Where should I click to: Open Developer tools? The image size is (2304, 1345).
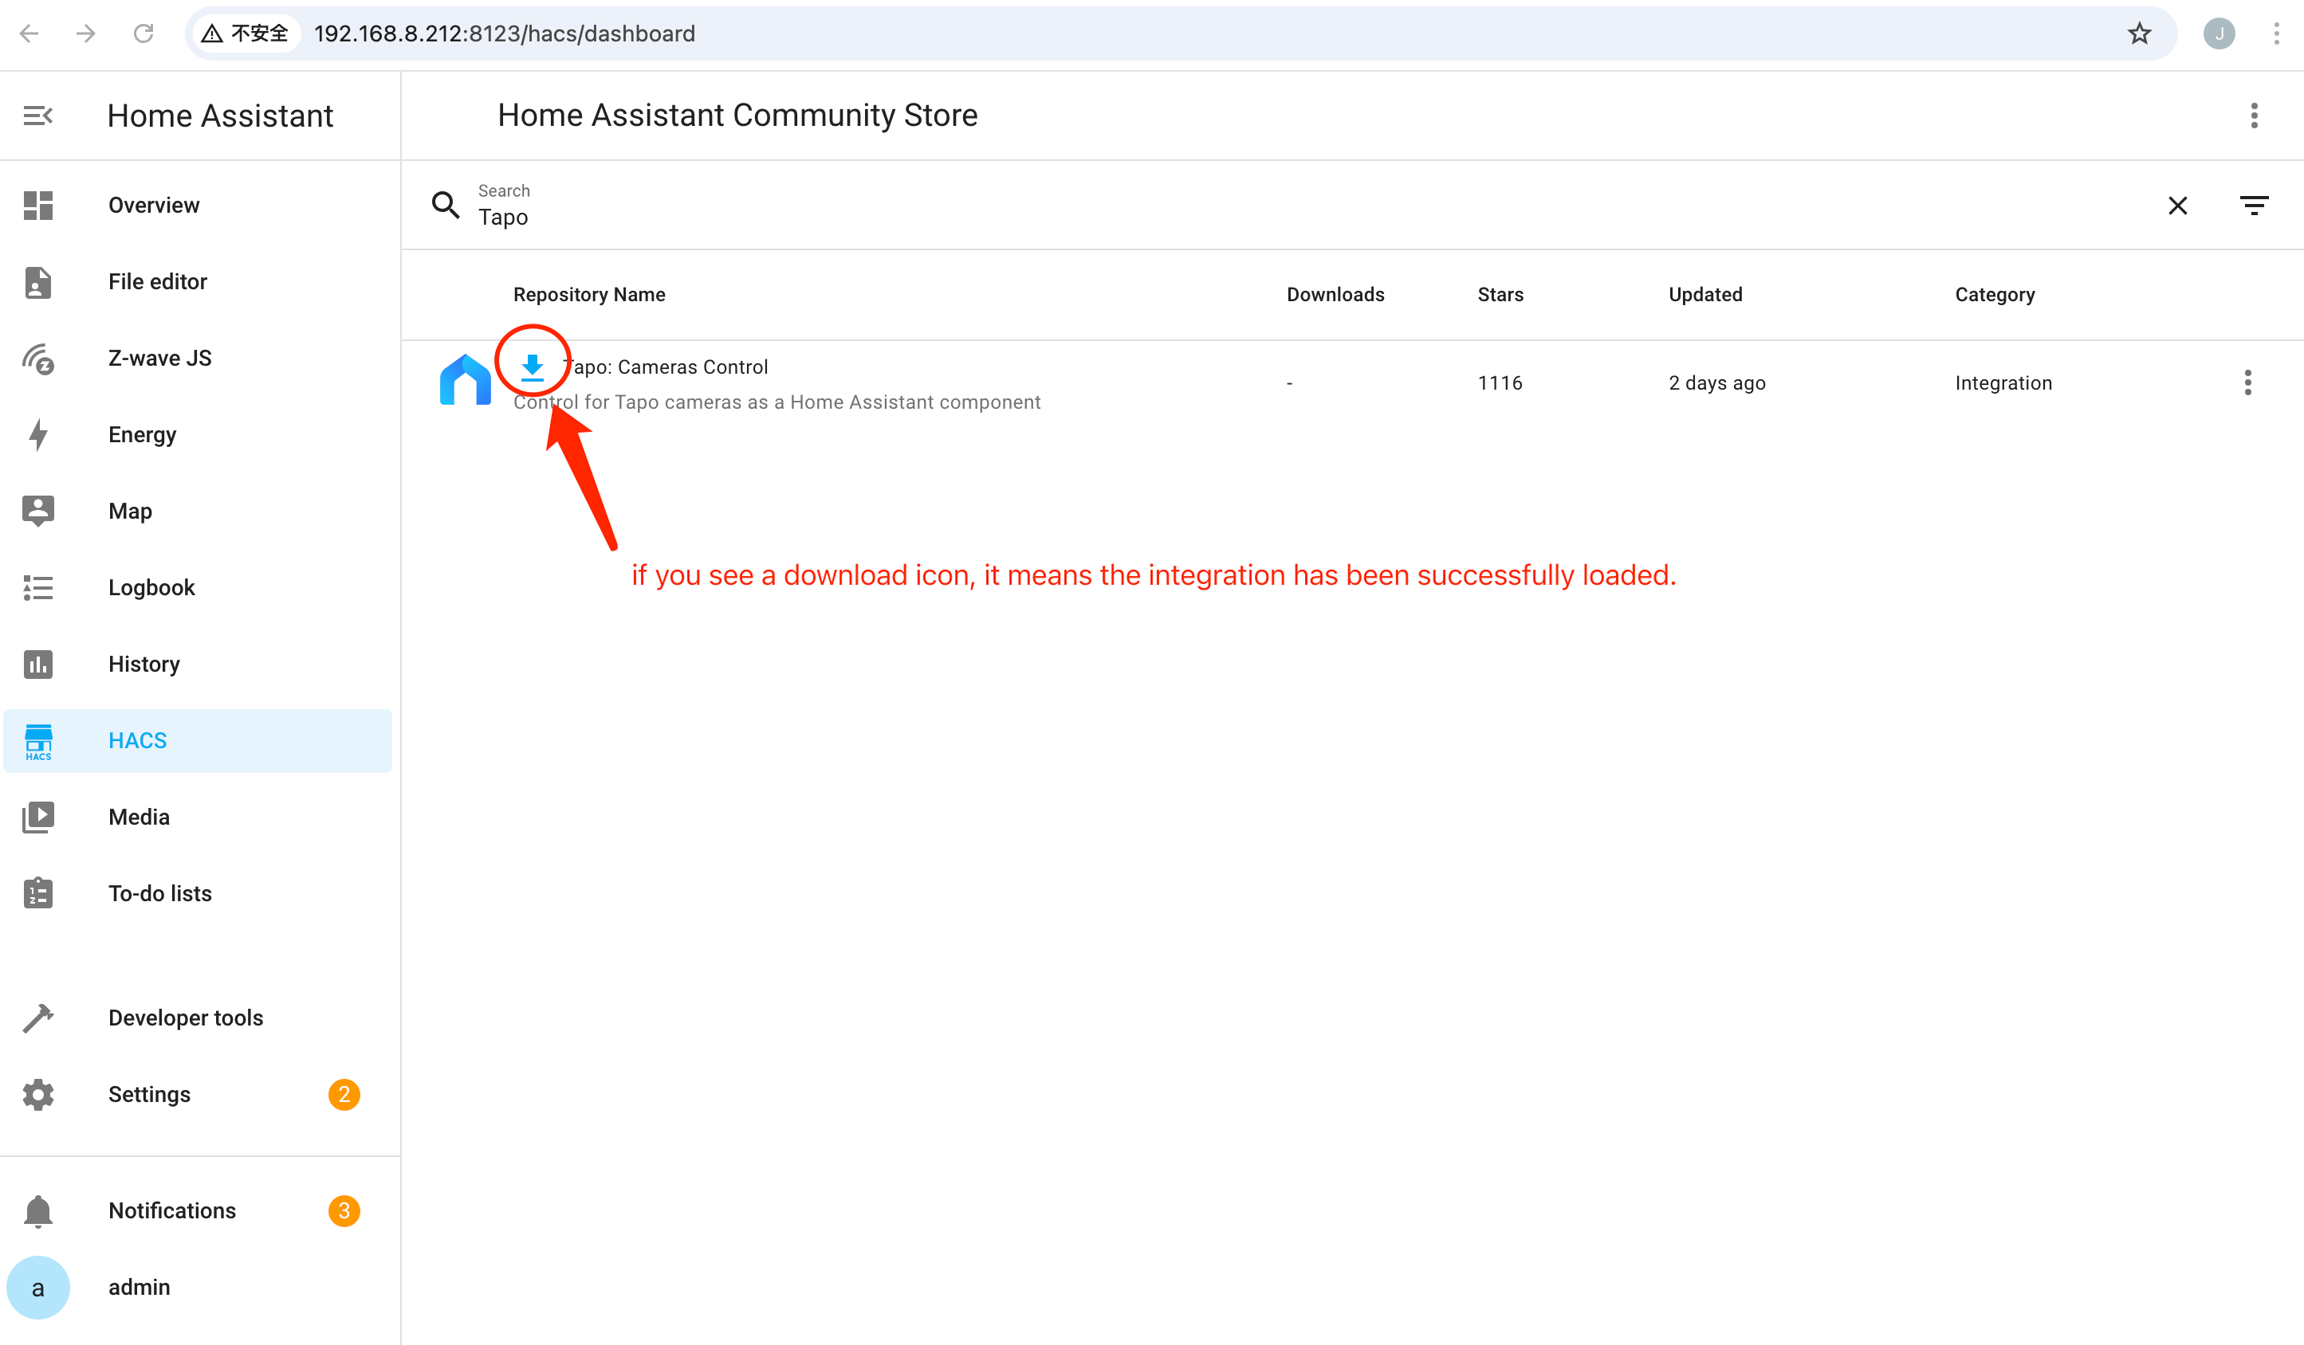click(x=185, y=1018)
